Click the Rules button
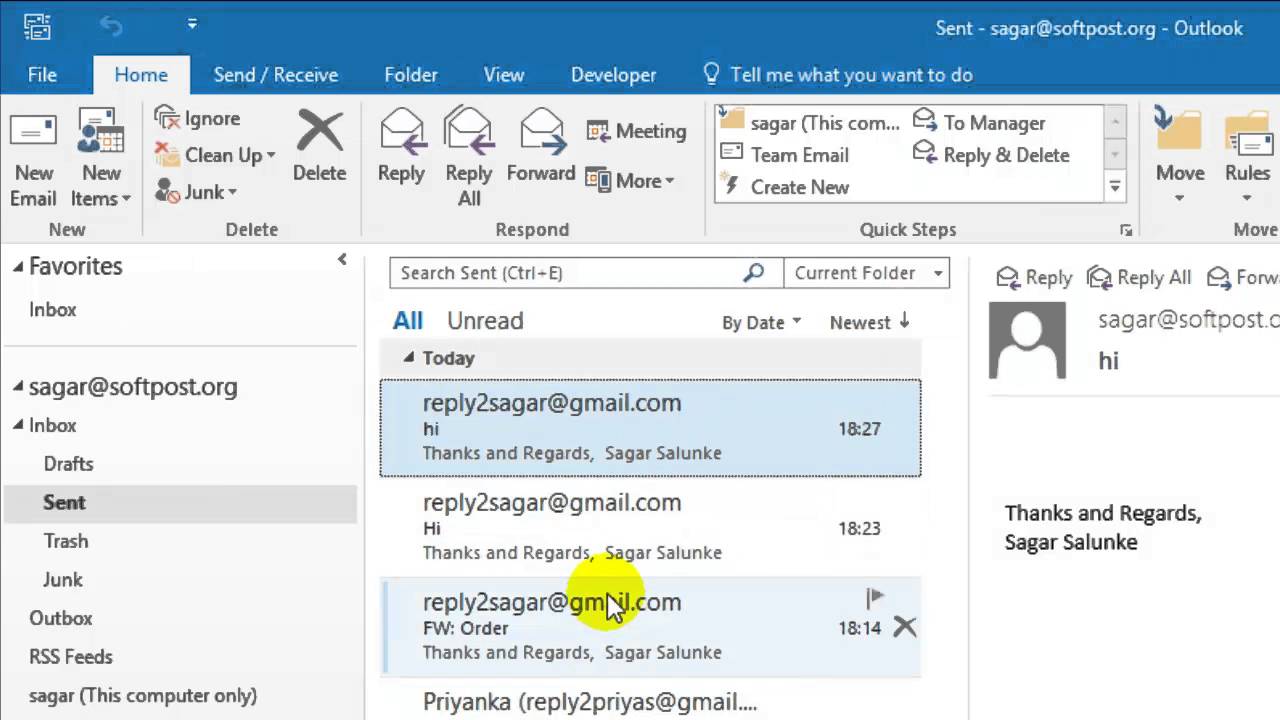This screenshot has width=1280, height=720. [x=1247, y=158]
